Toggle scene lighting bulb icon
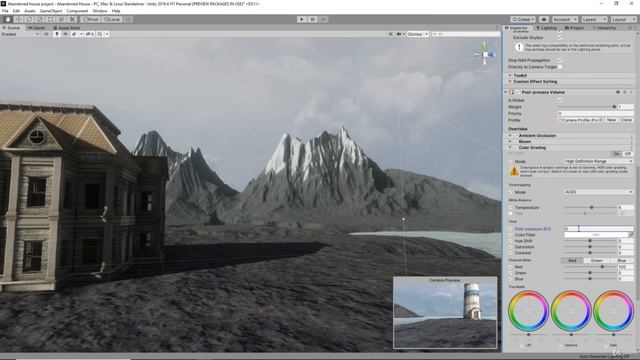The image size is (640, 360). pos(57,34)
